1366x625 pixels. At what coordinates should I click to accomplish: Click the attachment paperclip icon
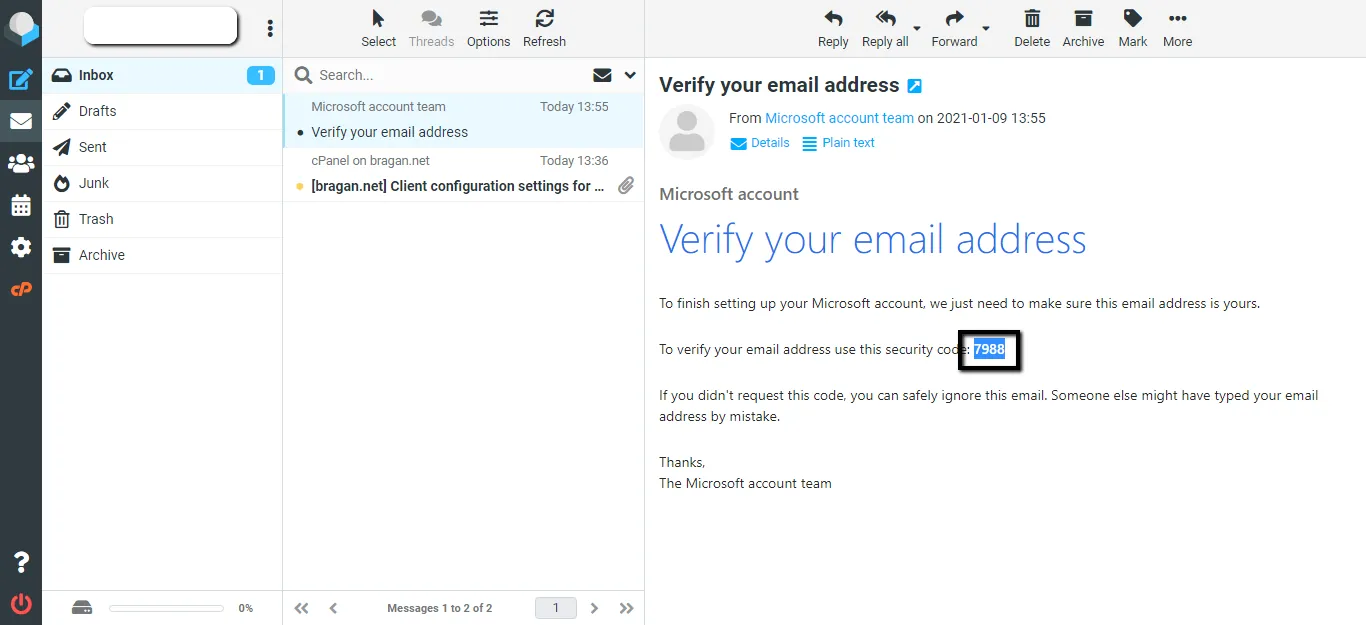click(x=626, y=185)
